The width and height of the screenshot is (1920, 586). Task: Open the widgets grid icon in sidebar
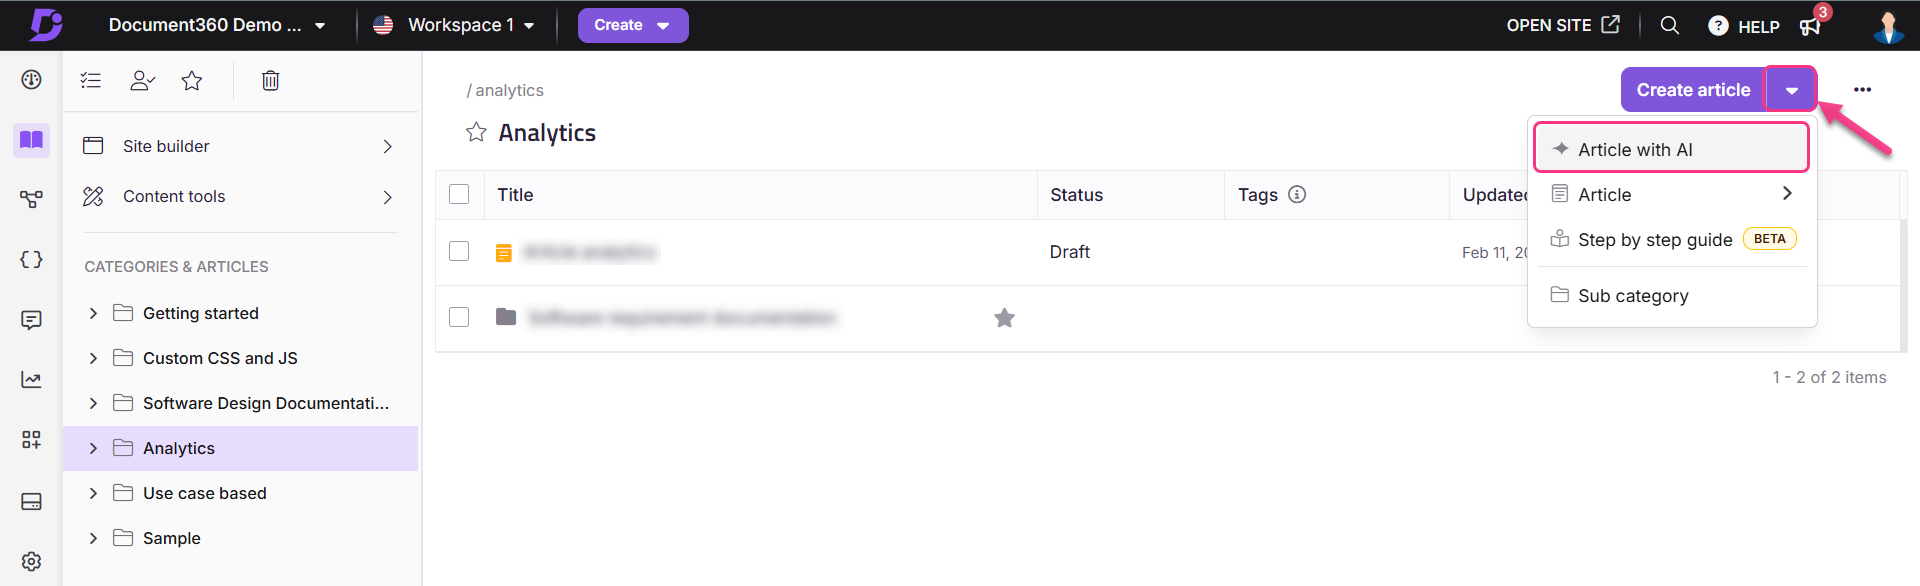31,440
